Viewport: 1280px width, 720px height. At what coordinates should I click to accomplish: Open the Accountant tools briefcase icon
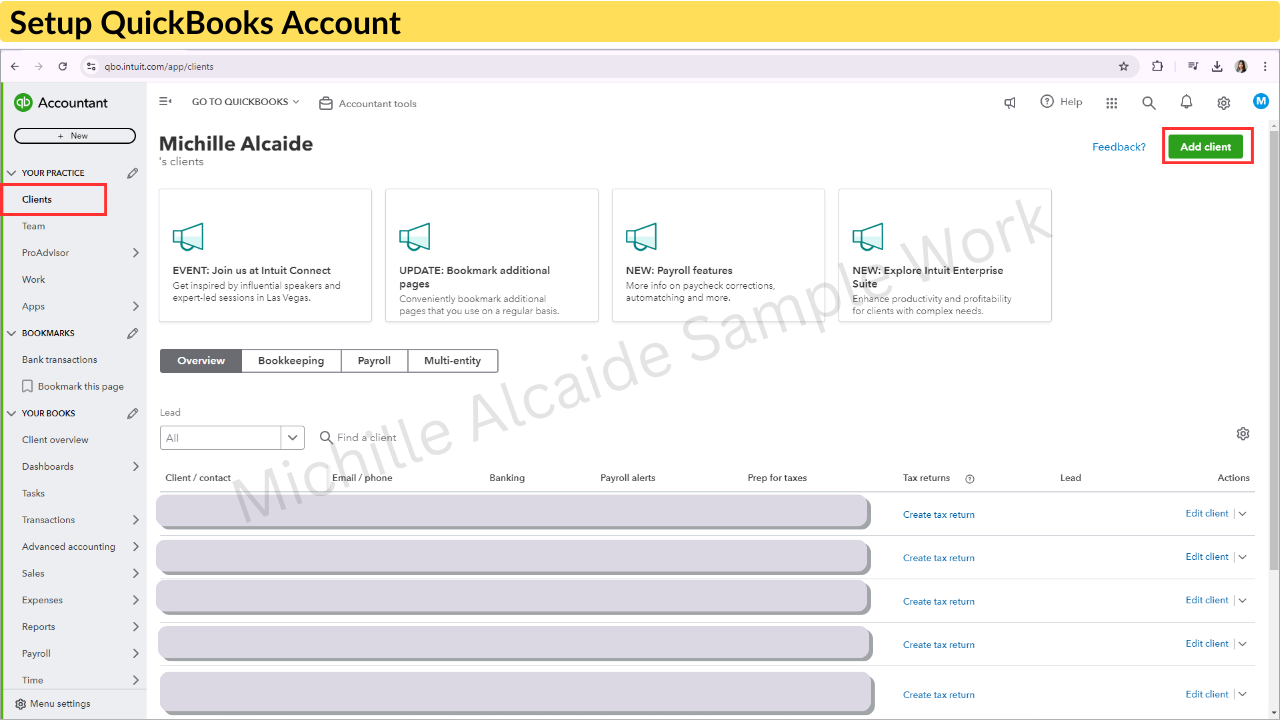tap(326, 103)
